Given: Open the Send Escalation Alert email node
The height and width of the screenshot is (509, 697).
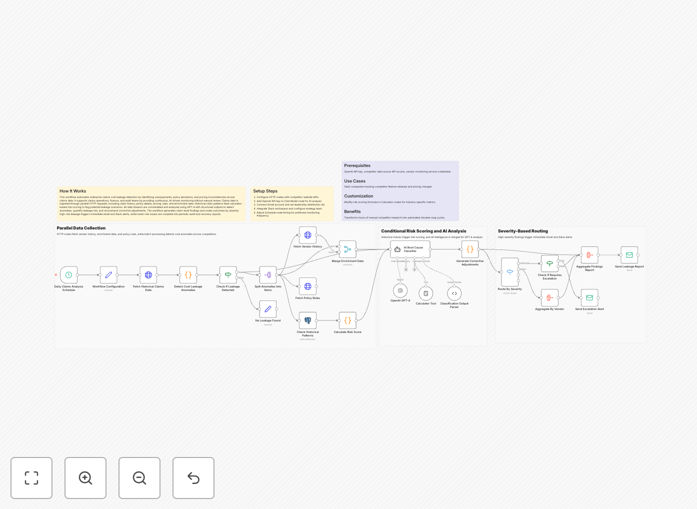Looking at the screenshot, I should pos(589,298).
